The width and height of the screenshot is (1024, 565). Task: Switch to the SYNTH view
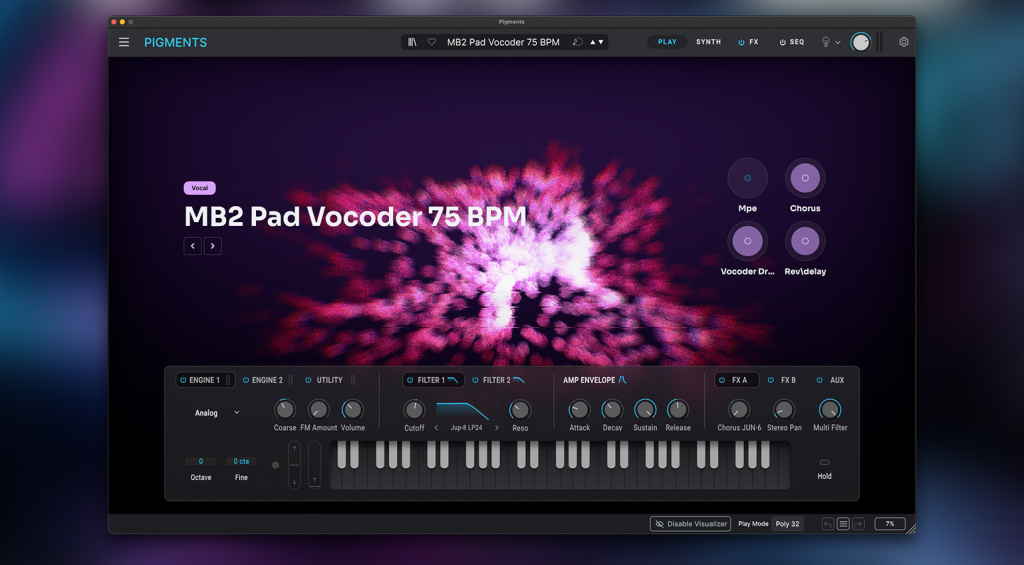coord(709,42)
